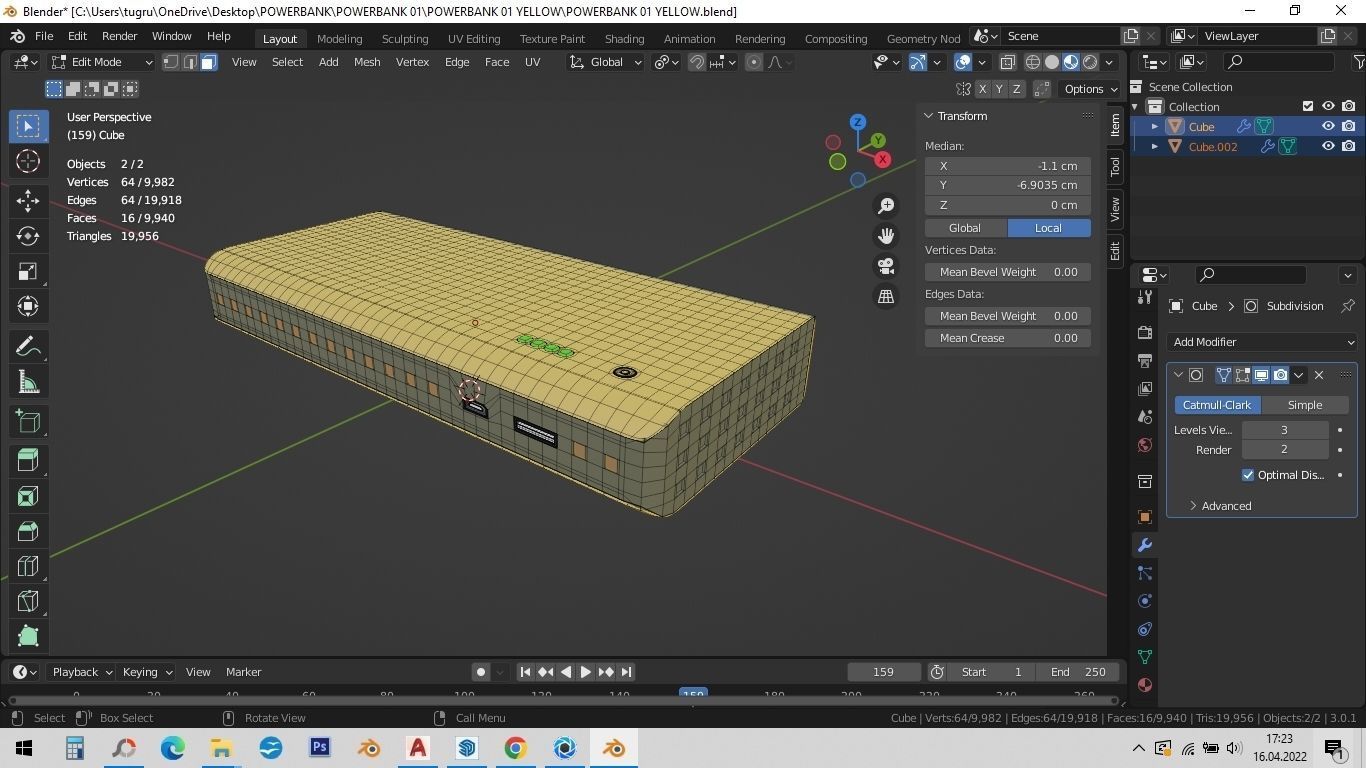Screen dimensions: 1366x768
Task: Toggle Collection exclude checkbox
Action: (1308, 106)
